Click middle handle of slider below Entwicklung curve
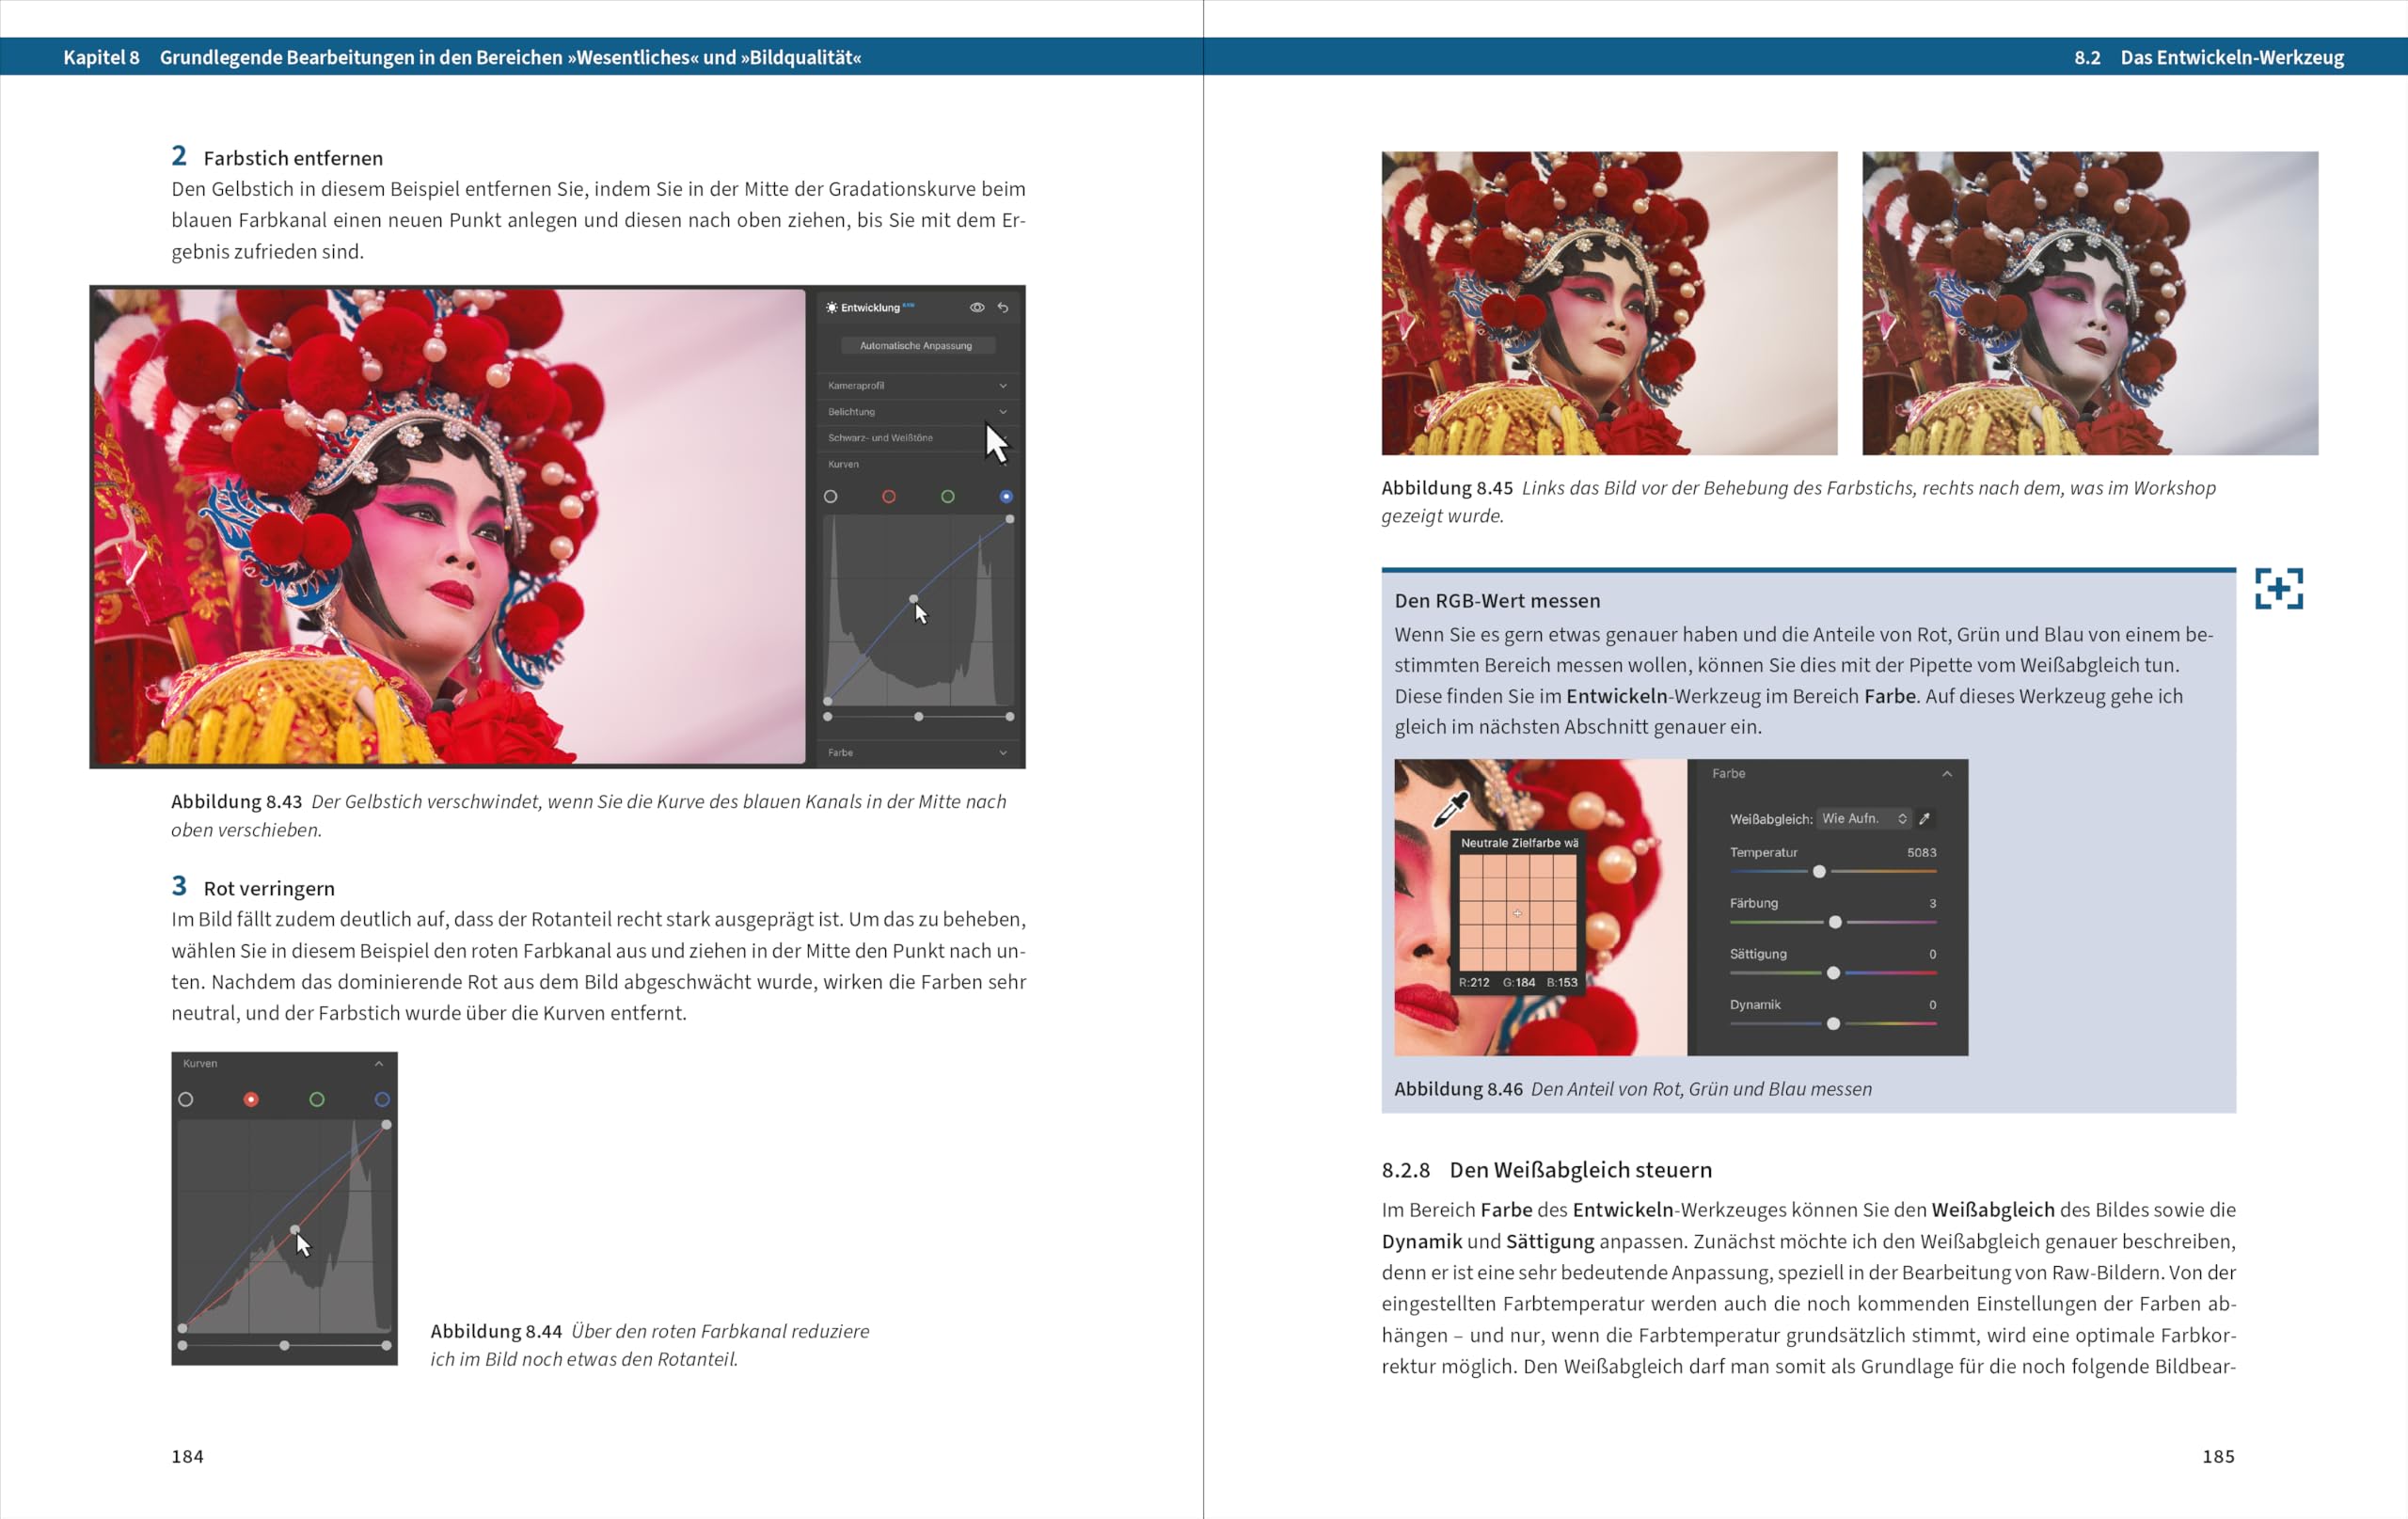 coord(918,717)
